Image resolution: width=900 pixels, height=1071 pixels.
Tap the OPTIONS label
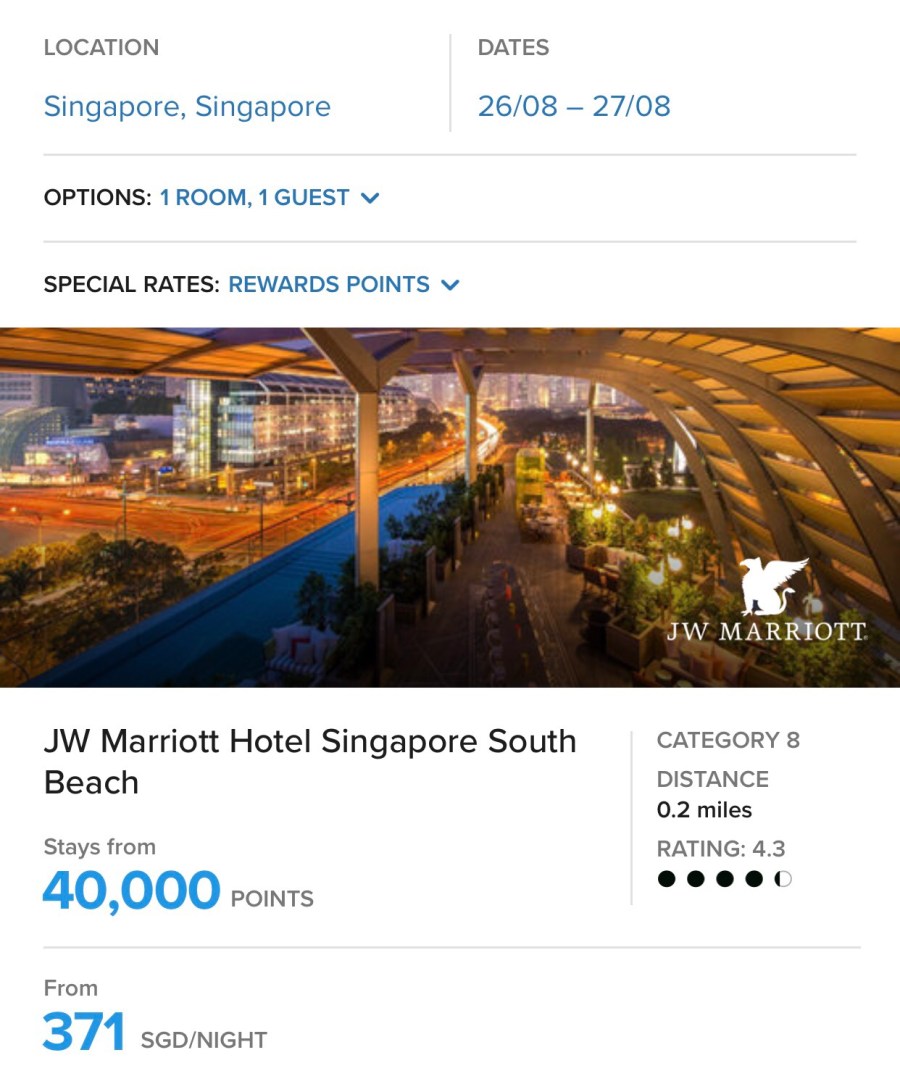point(97,198)
